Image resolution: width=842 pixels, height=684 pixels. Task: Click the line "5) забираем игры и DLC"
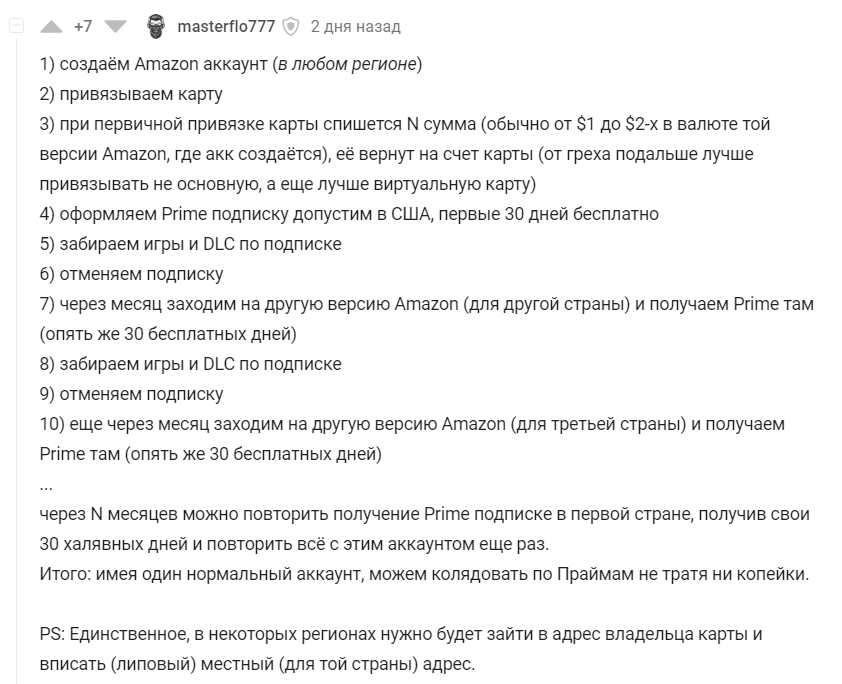[x=191, y=244]
